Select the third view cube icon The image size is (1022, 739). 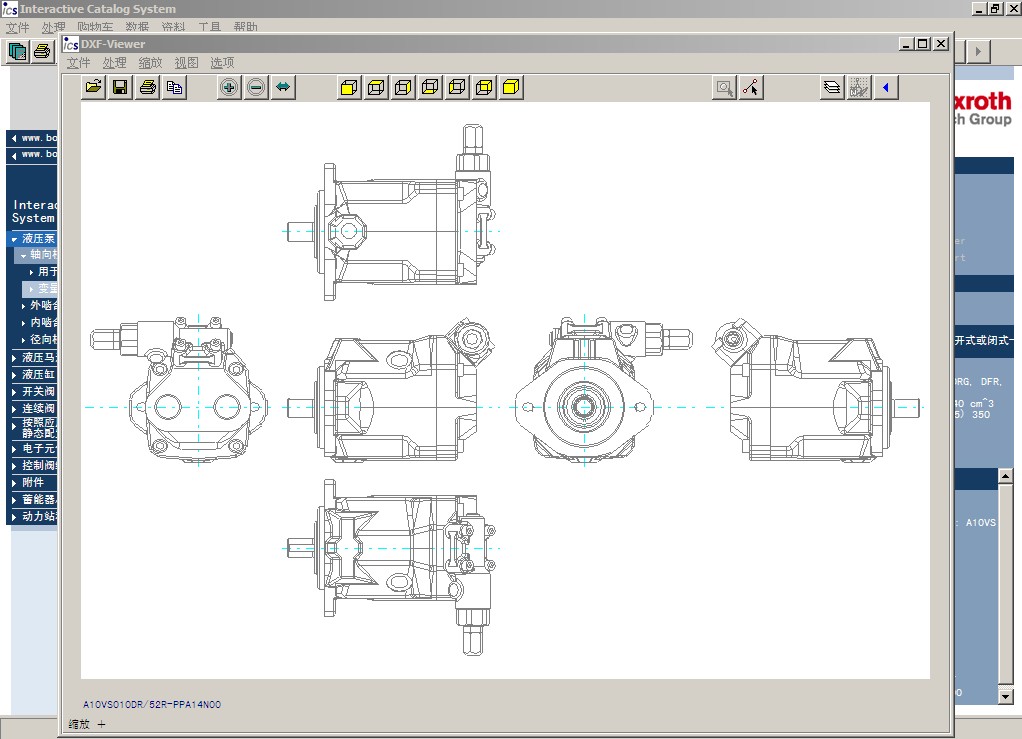coord(403,87)
